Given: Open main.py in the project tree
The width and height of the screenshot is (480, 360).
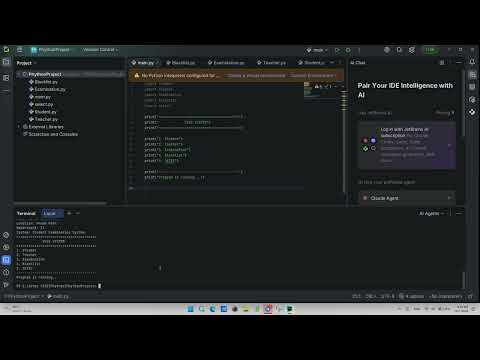Looking at the screenshot, I should pos(40,97).
